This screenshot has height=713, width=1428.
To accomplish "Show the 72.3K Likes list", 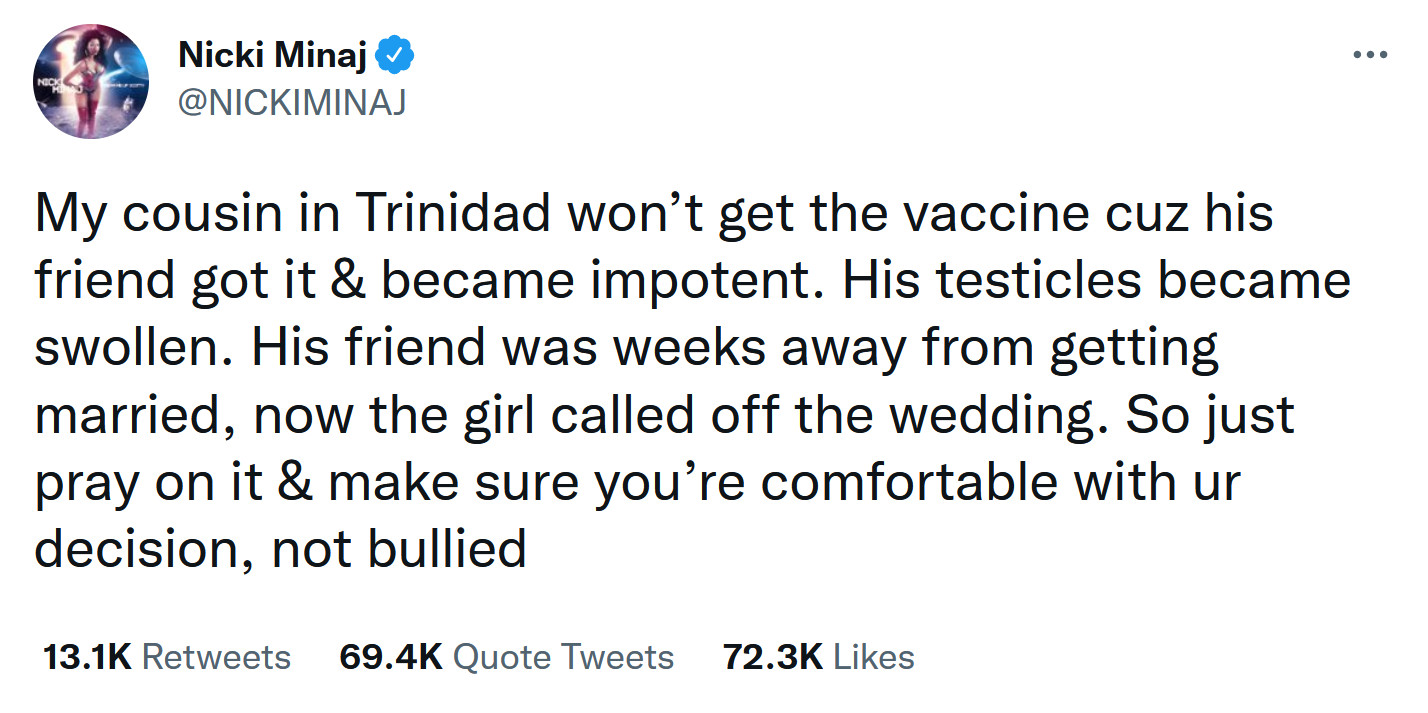I will click(x=818, y=657).
